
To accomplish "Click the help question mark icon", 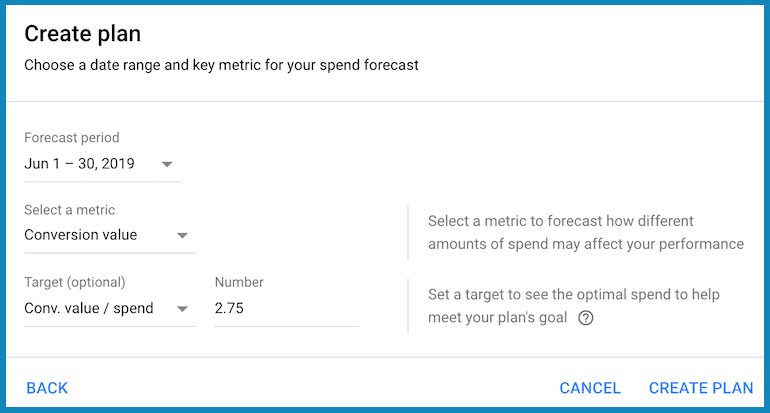I will [x=586, y=318].
